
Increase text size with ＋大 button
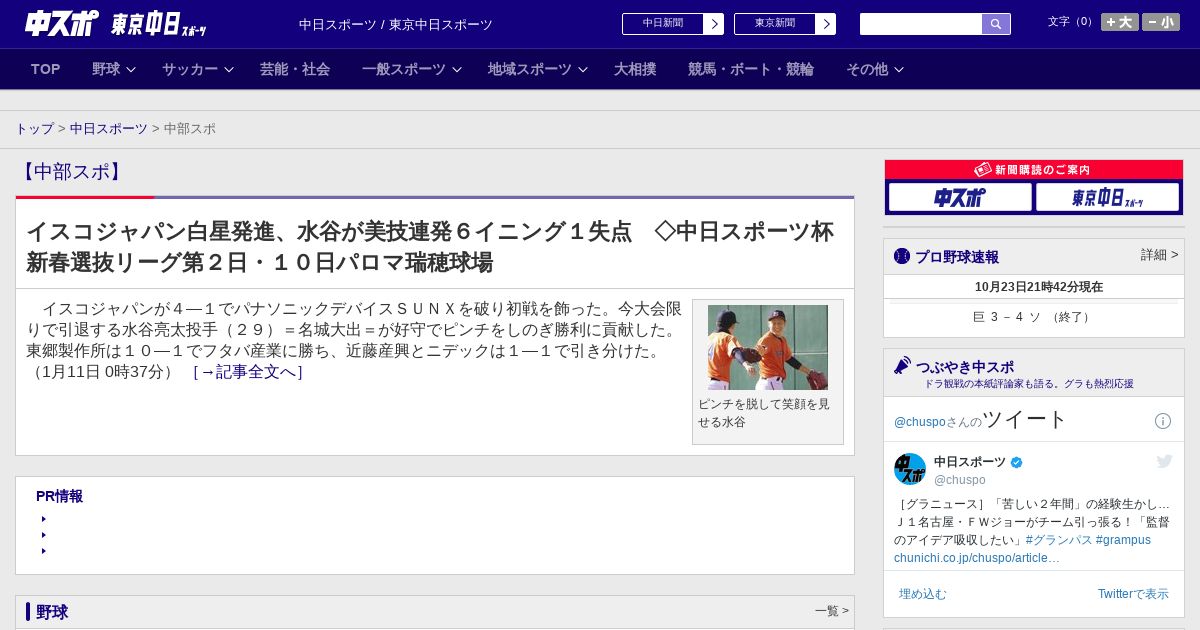pyautogui.click(x=1120, y=22)
